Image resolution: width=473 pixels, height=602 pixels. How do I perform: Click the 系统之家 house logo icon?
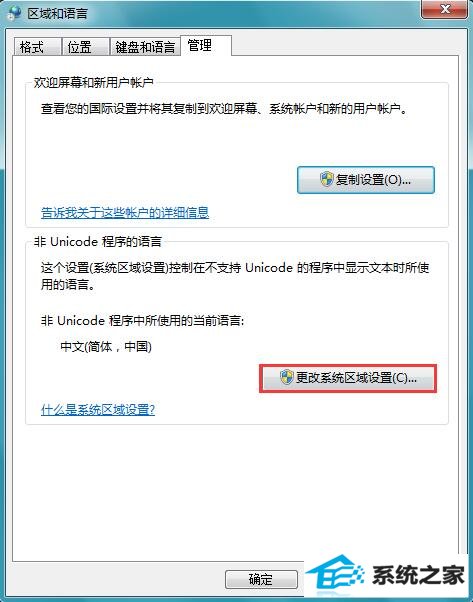(x=335, y=575)
